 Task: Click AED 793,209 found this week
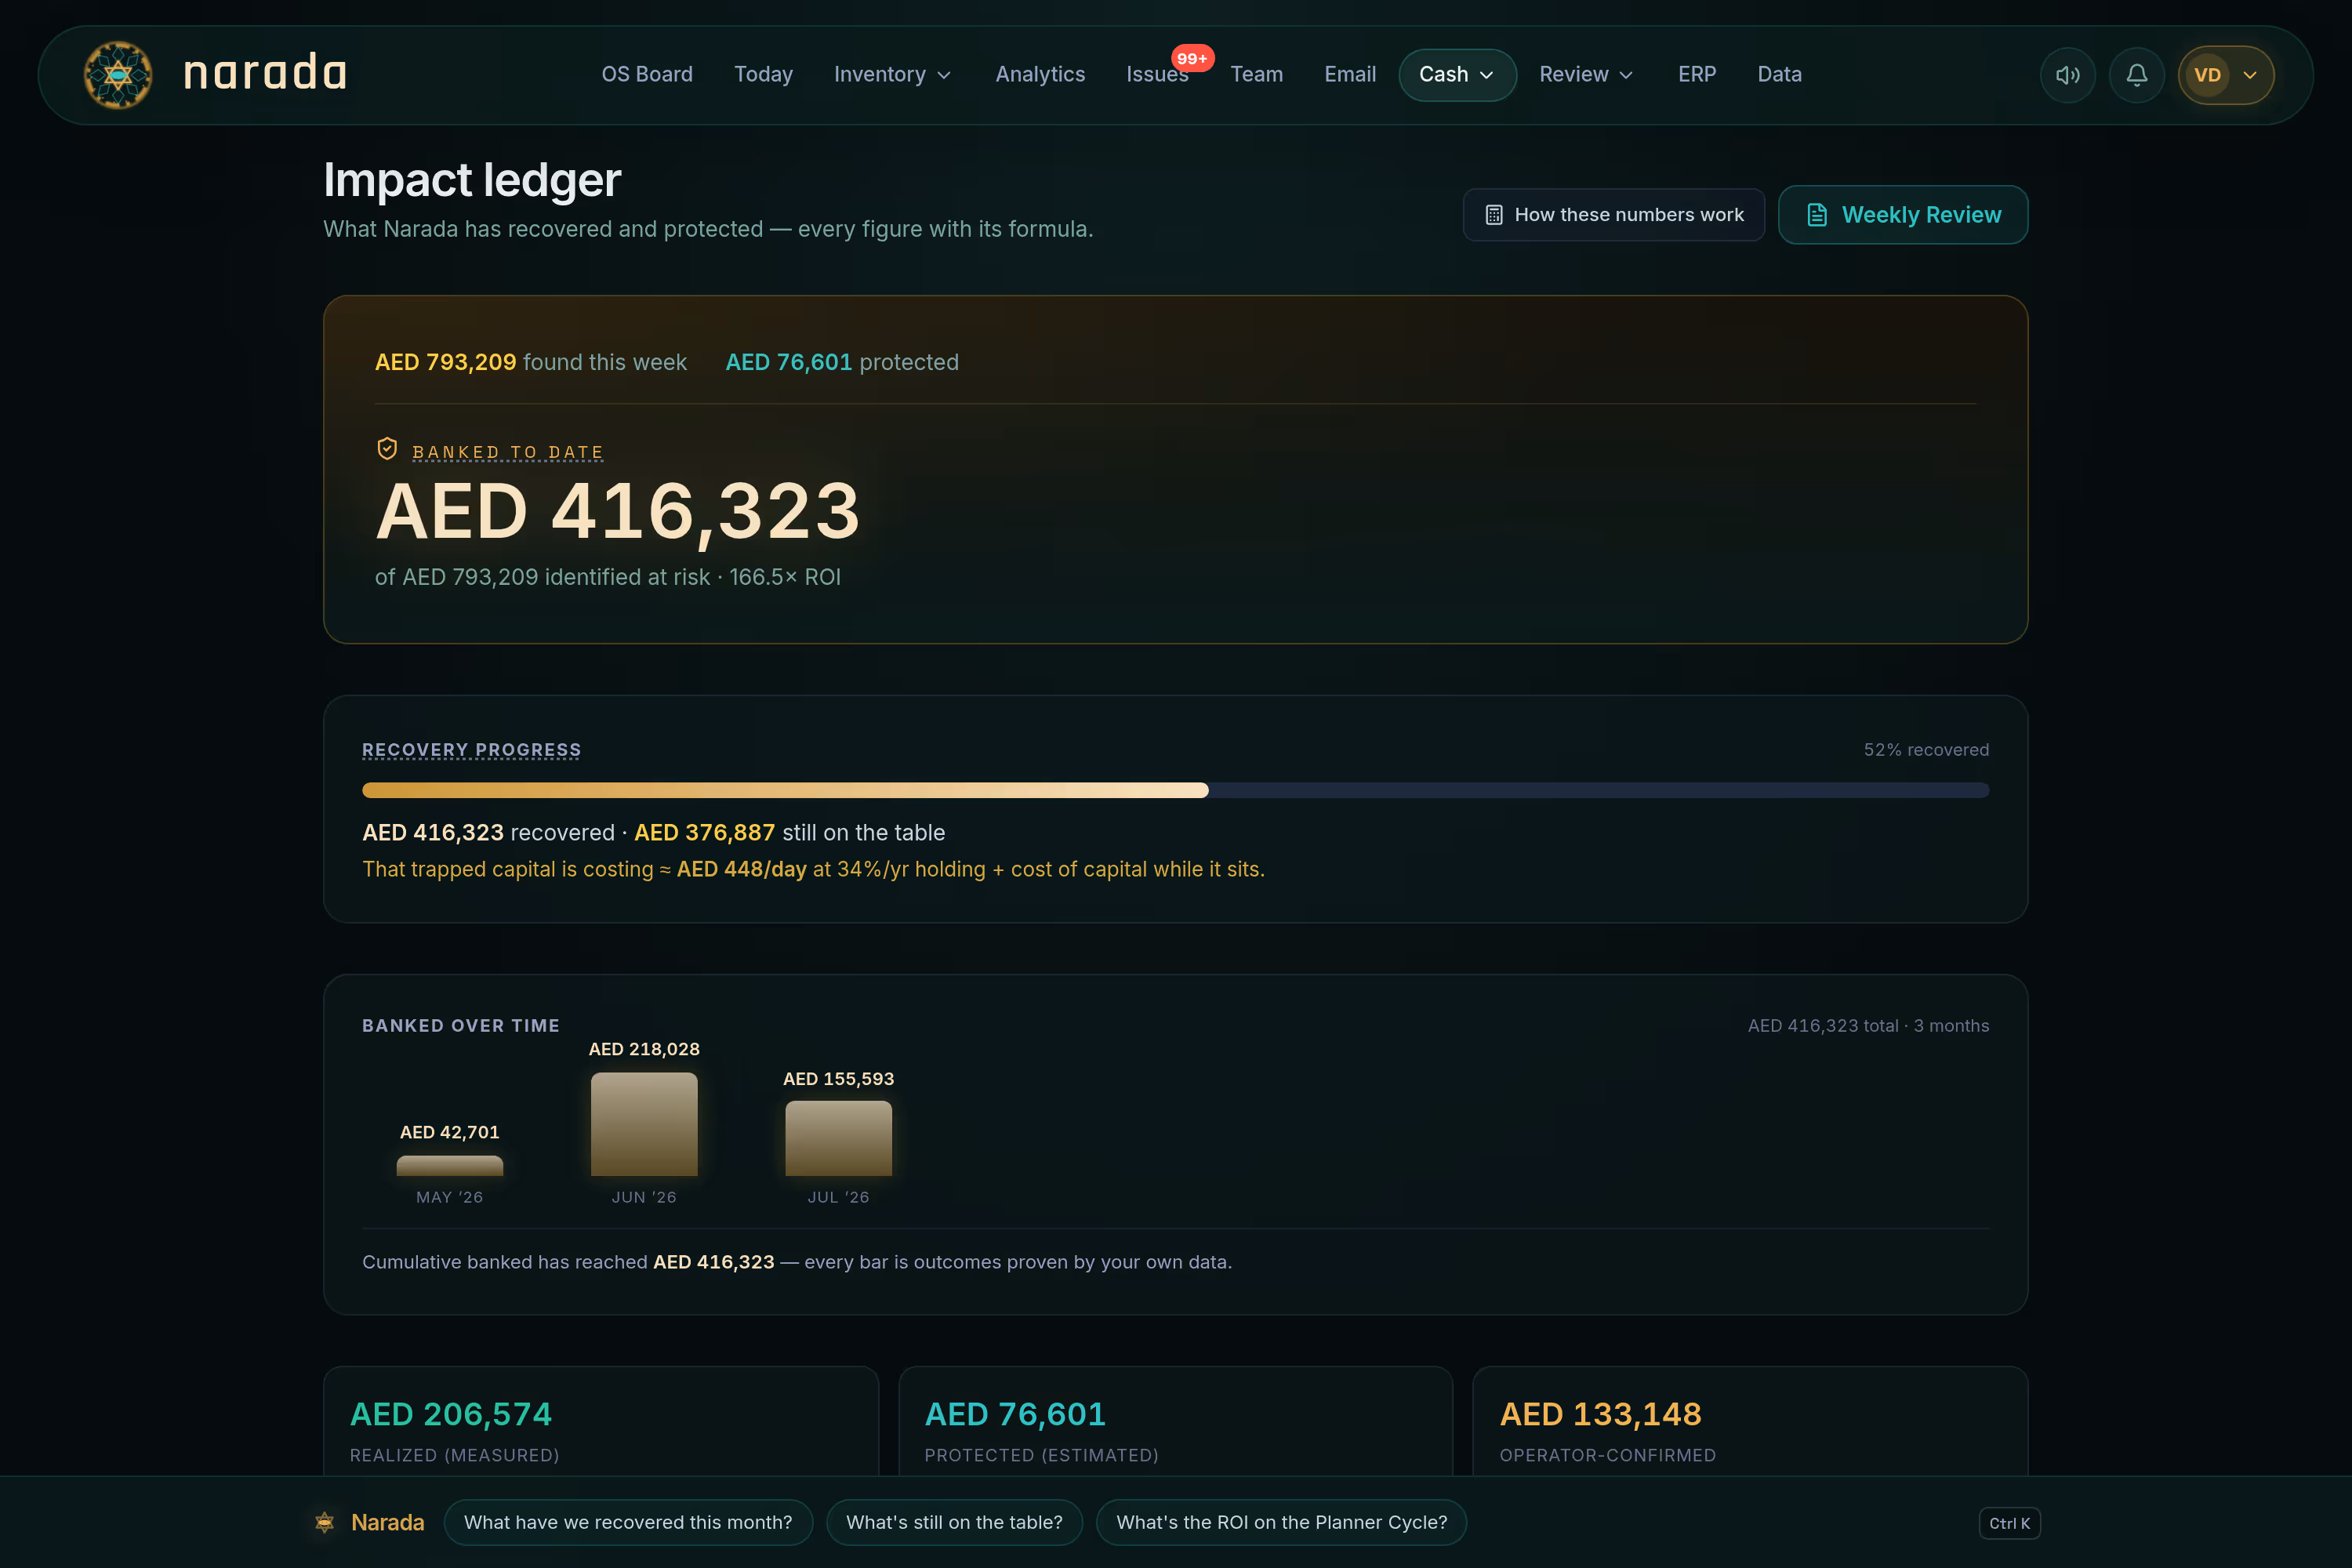click(530, 362)
